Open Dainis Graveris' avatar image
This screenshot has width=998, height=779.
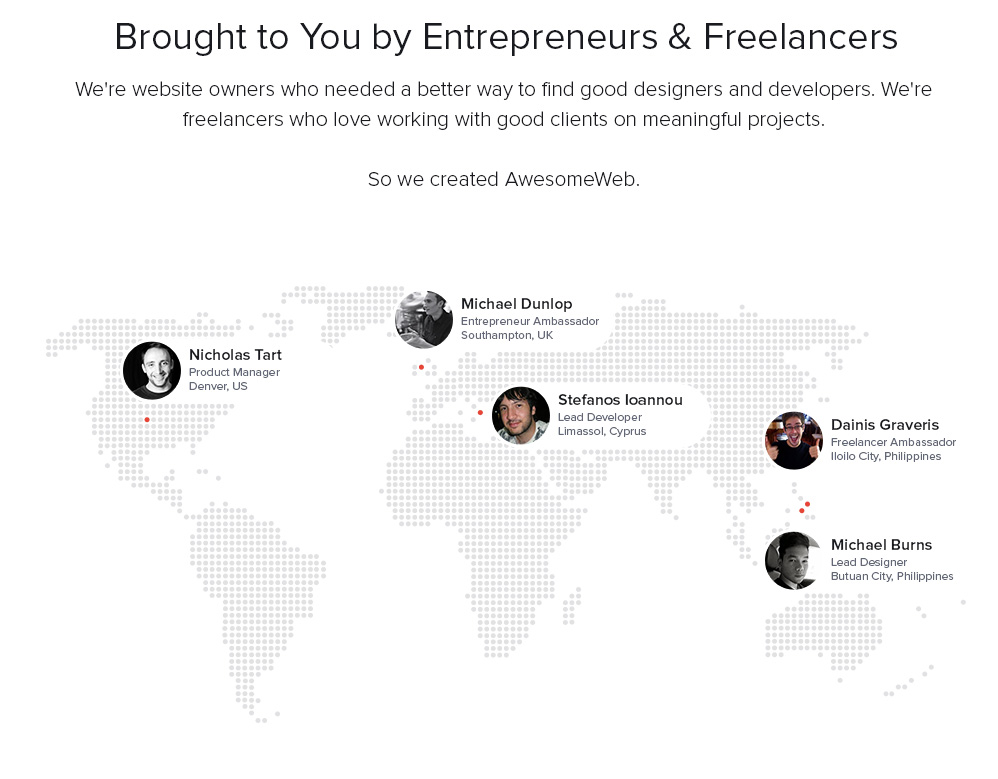click(794, 440)
